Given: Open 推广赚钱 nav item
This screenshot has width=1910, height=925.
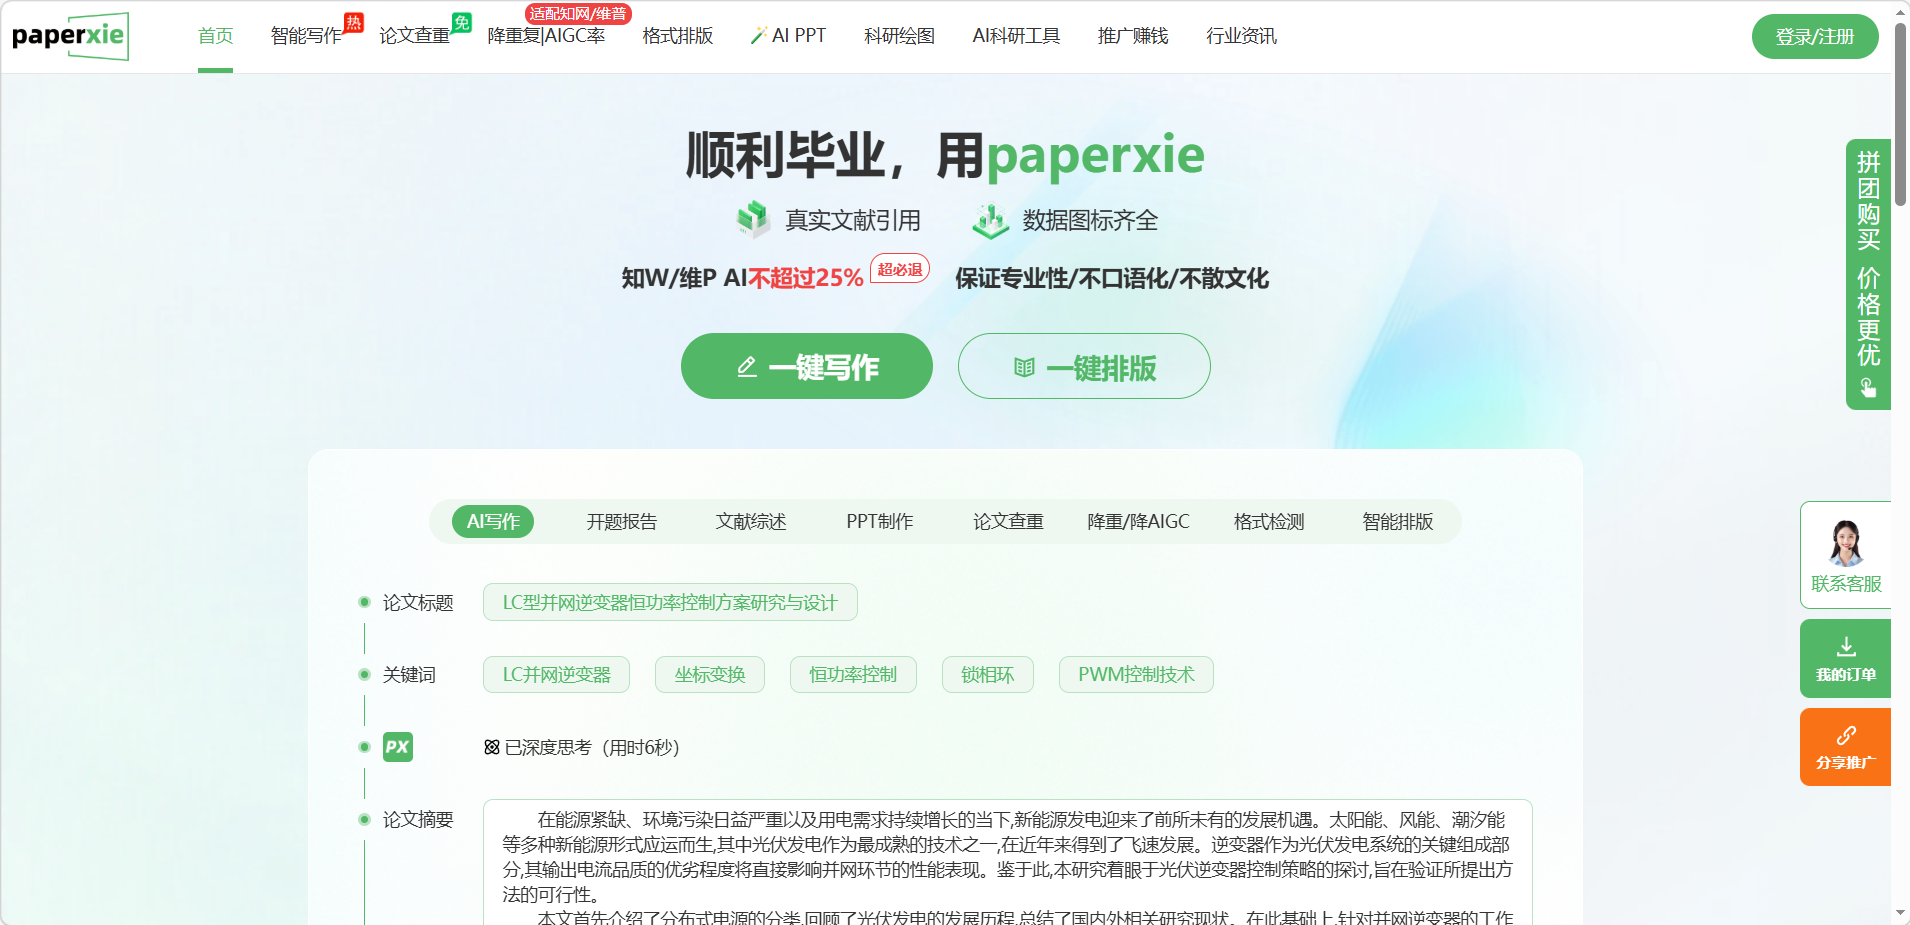Looking at the screenshot, I should (x=1133, y=36).
